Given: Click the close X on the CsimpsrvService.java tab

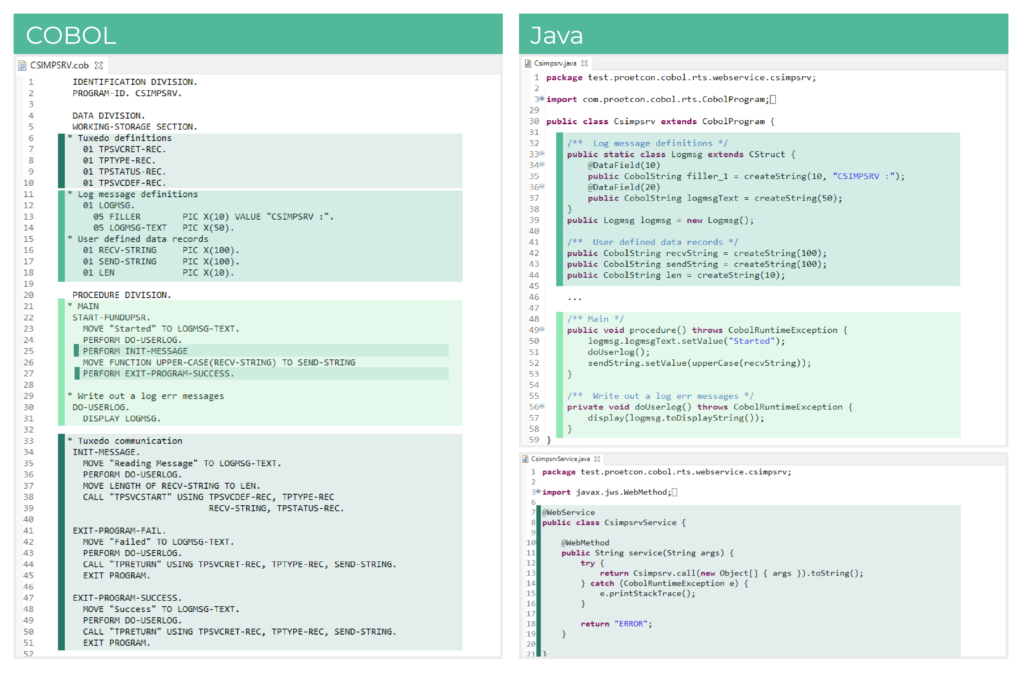Looking at the screenshot, I should (598, 460).
